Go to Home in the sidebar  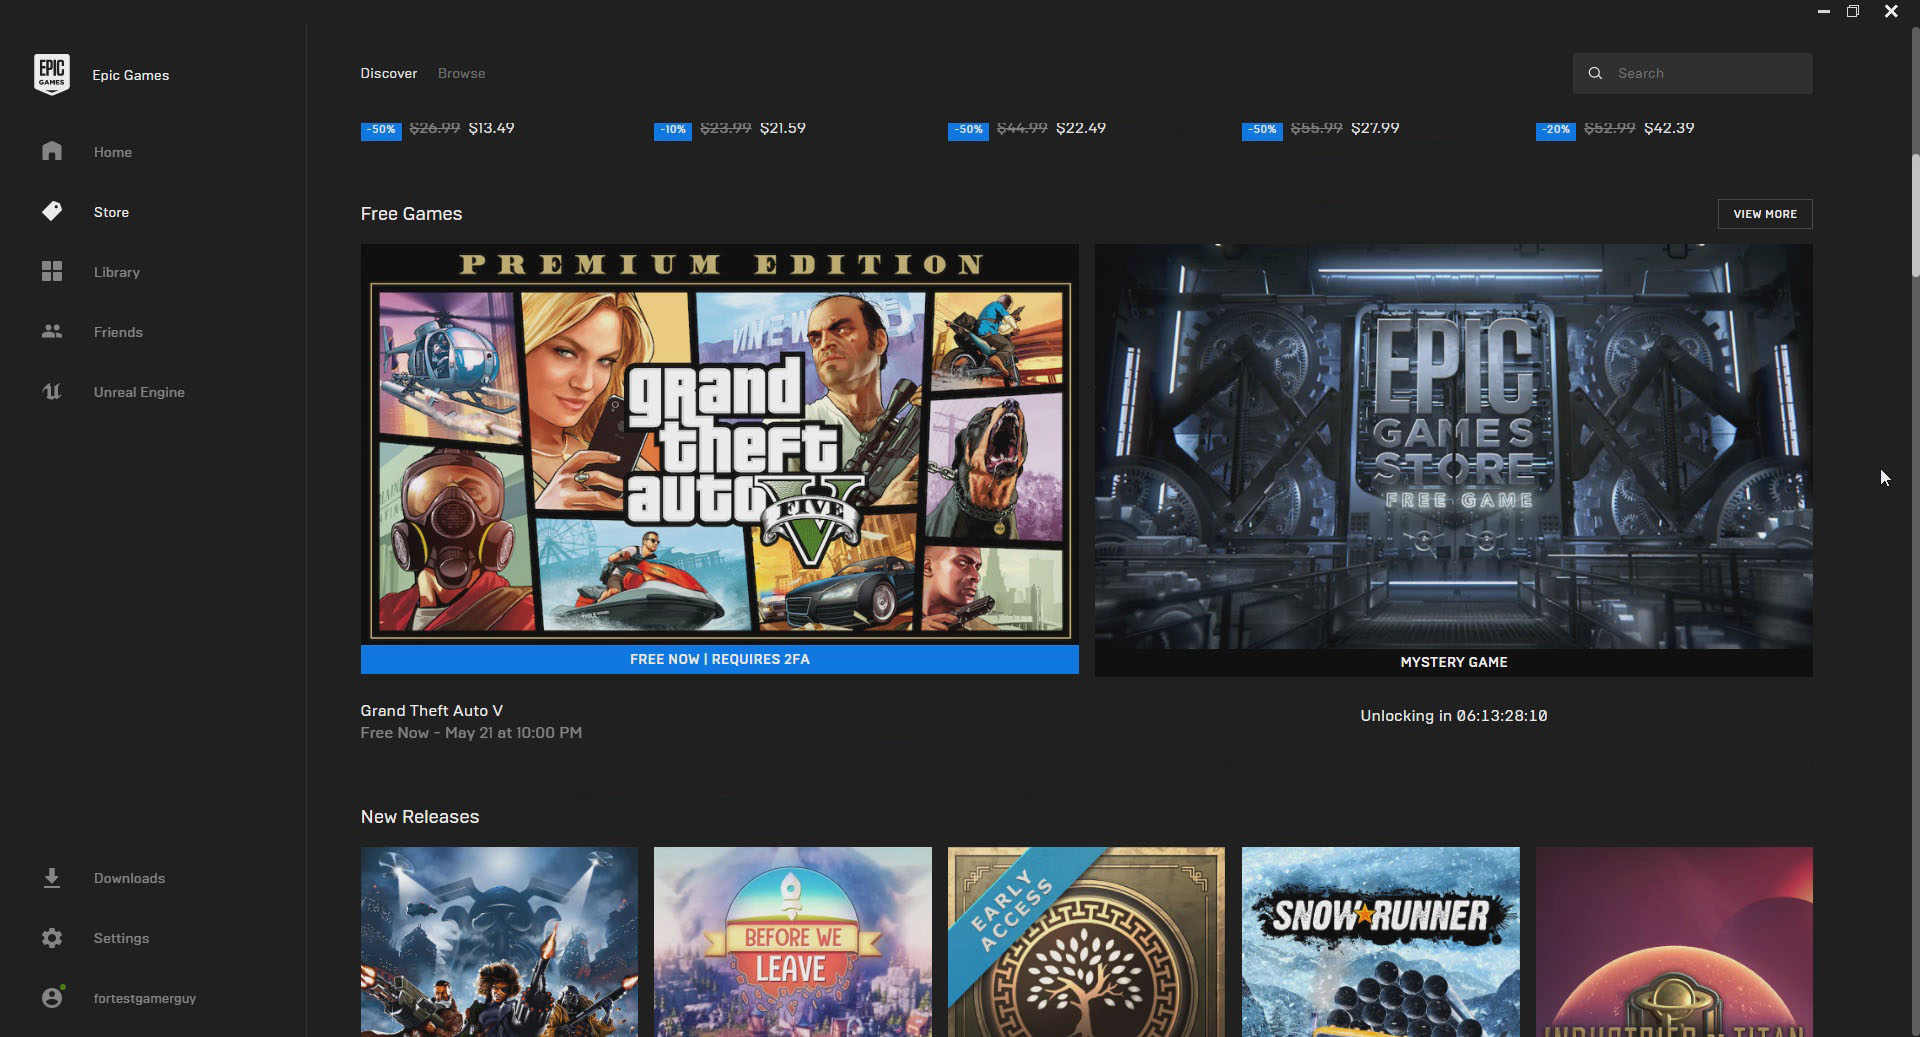pos(113,152)
